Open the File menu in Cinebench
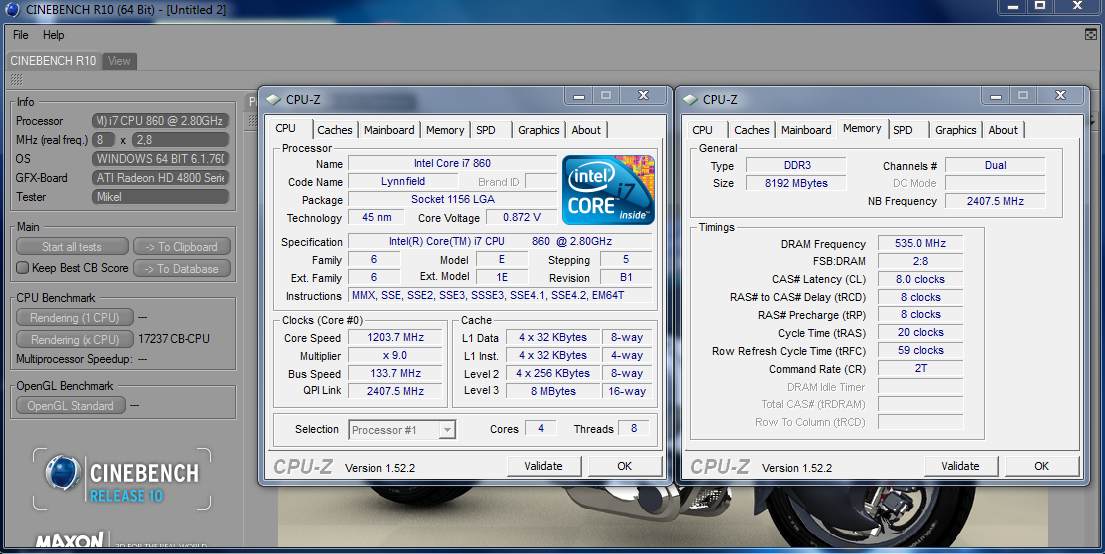 [x=20, y=35]
